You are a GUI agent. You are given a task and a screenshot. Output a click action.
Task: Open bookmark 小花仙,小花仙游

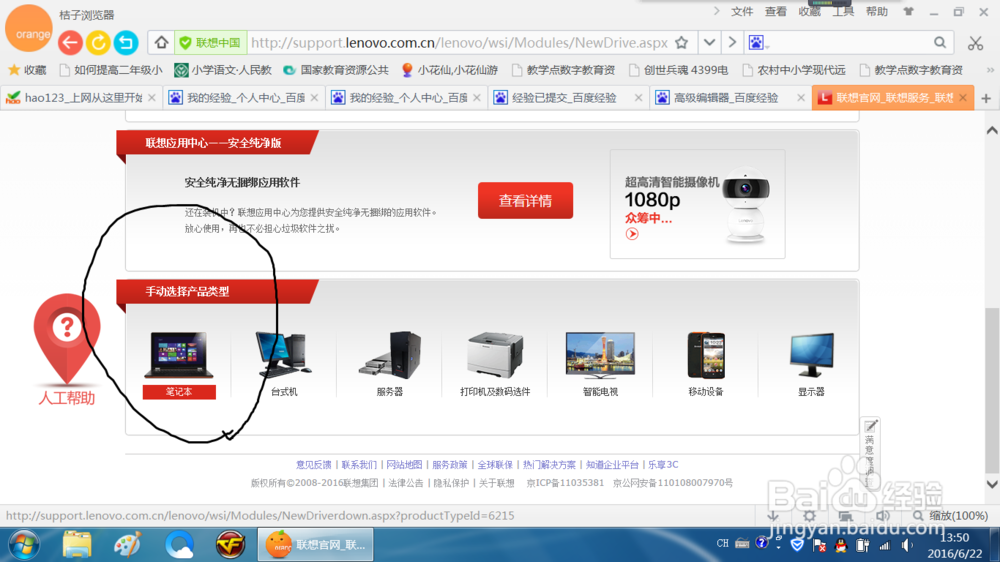pos(450,70)
